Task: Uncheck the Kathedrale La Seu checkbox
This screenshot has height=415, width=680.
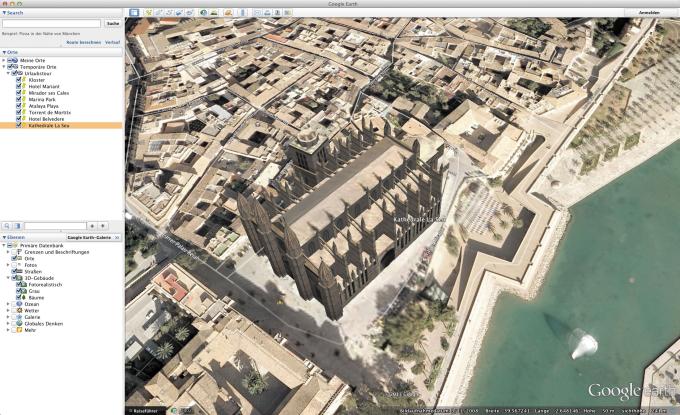Action: click(19, 125)
